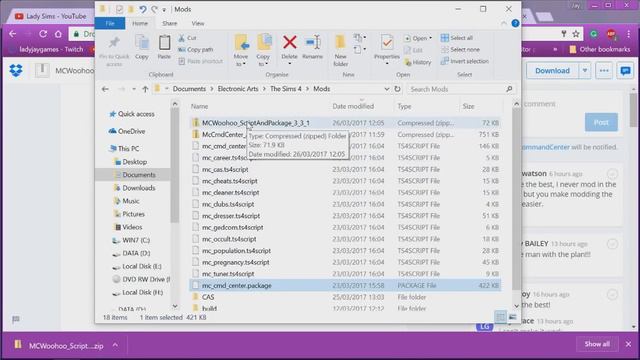Viewport: 640px width, 360px height.
Task: Refresh the Mods folder view
Action: click(x=397, y=89)
